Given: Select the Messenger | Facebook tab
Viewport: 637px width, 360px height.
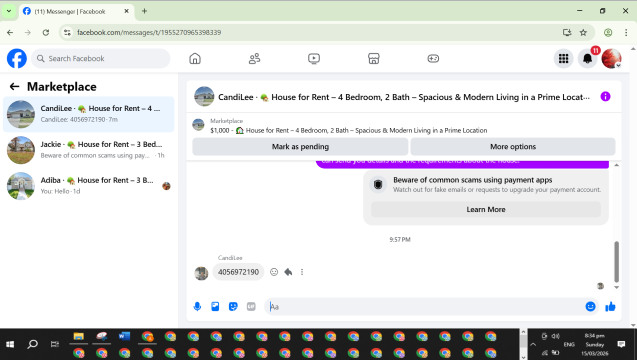Looking at the screenshot, I should click(x=76, y=11).
